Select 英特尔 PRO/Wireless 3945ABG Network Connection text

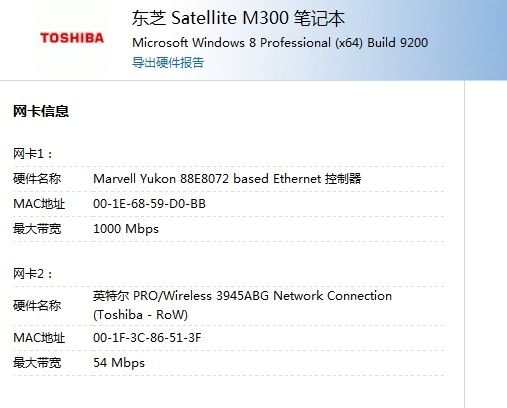coord(242,296)
